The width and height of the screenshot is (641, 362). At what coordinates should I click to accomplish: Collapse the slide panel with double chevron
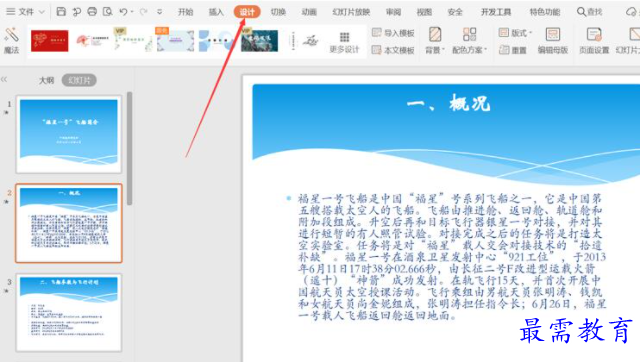coord(4,79)
